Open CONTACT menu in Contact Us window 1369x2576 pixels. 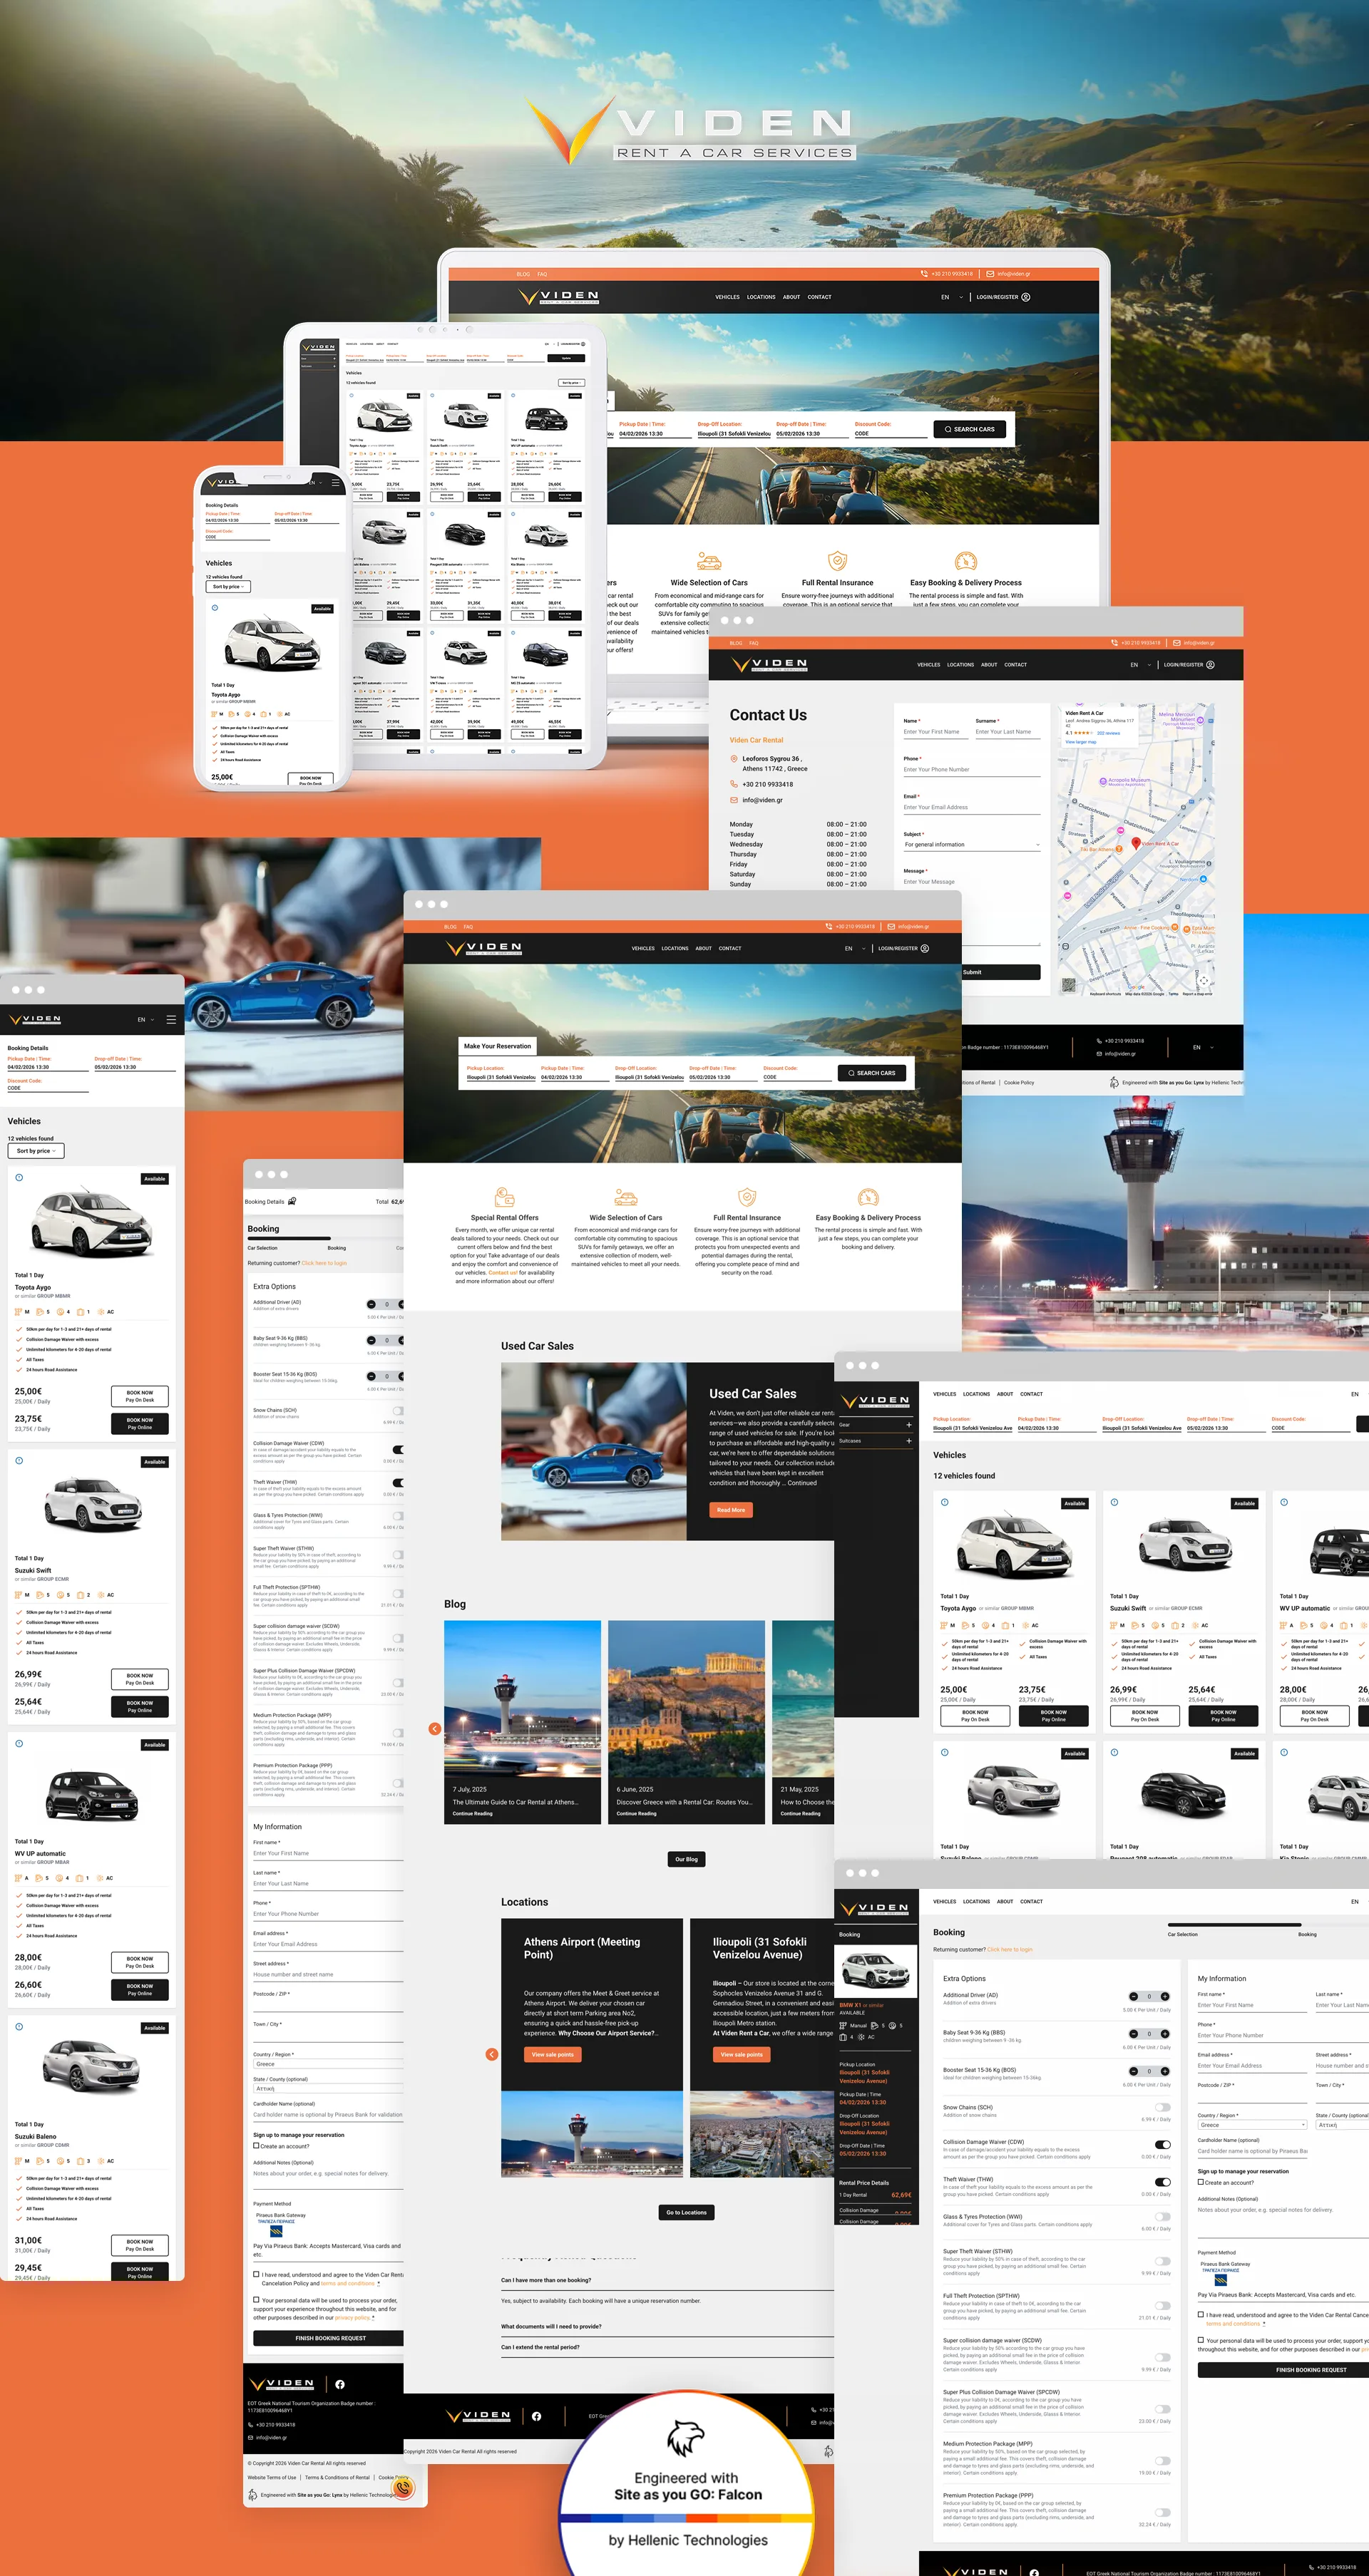point(1016,665)
